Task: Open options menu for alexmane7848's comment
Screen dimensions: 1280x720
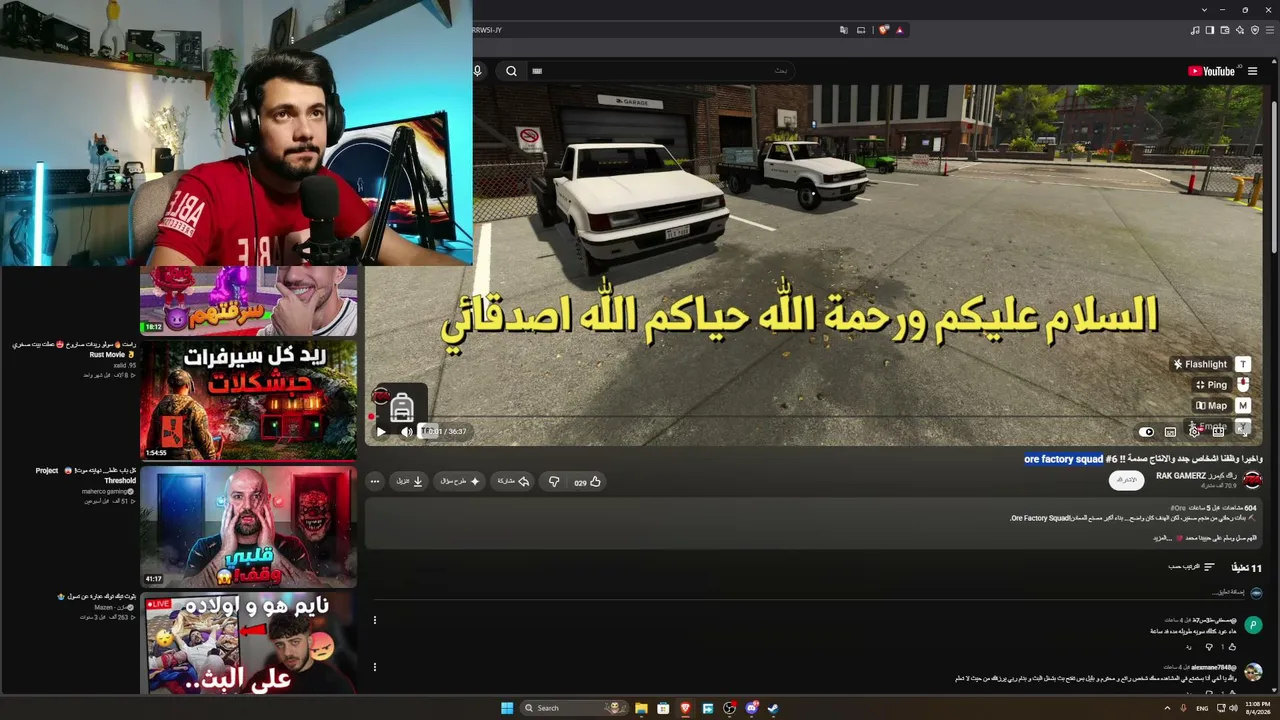Action: 375,667
